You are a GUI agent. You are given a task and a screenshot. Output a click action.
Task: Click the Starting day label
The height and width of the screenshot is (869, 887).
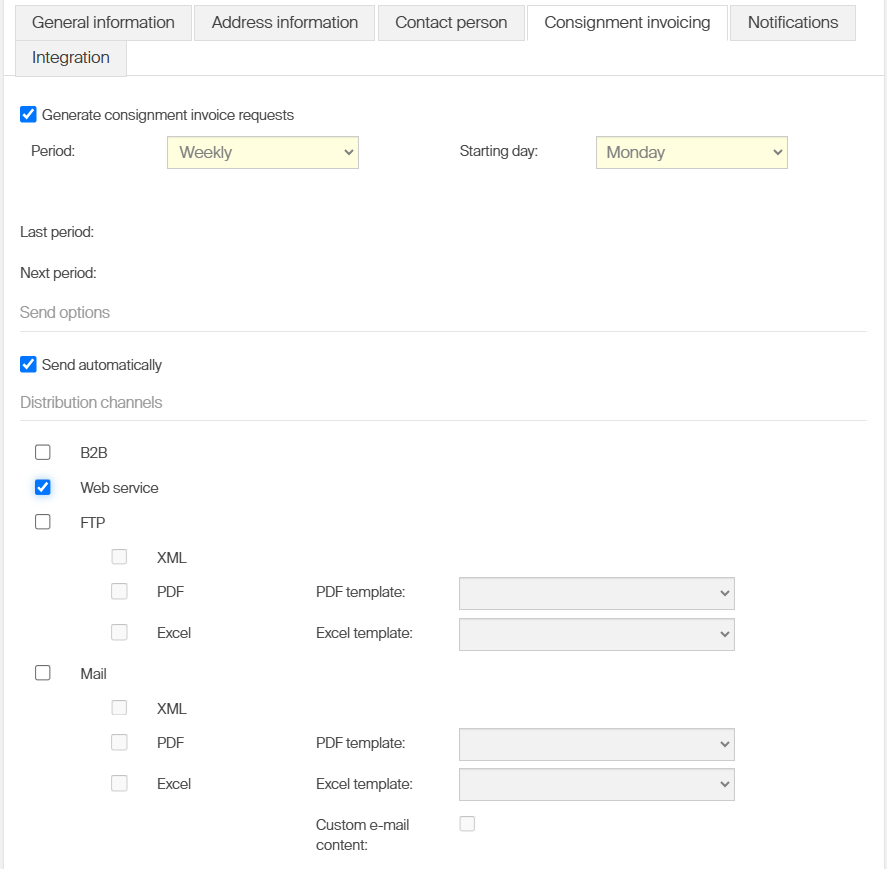click(x=498, y=151)
